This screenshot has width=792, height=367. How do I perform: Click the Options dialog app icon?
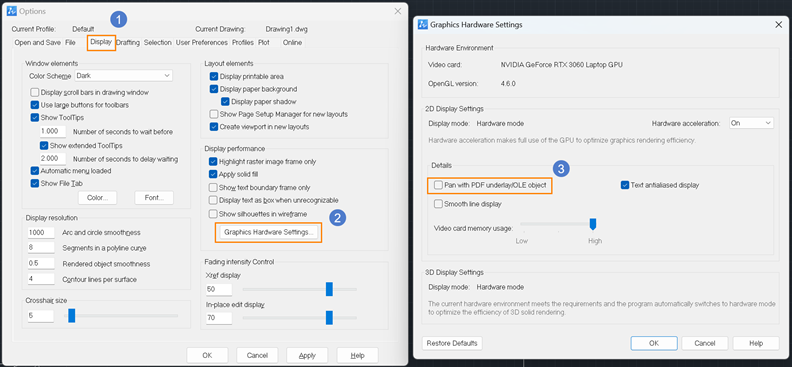pyautogui.click(x=12, y=11)
